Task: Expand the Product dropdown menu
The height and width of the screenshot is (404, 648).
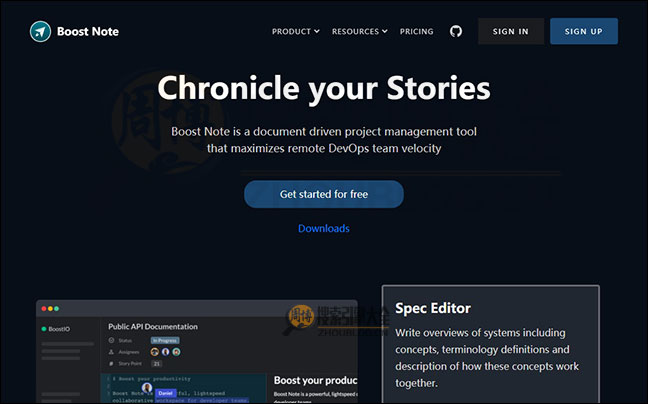Action: coord(295,31)
